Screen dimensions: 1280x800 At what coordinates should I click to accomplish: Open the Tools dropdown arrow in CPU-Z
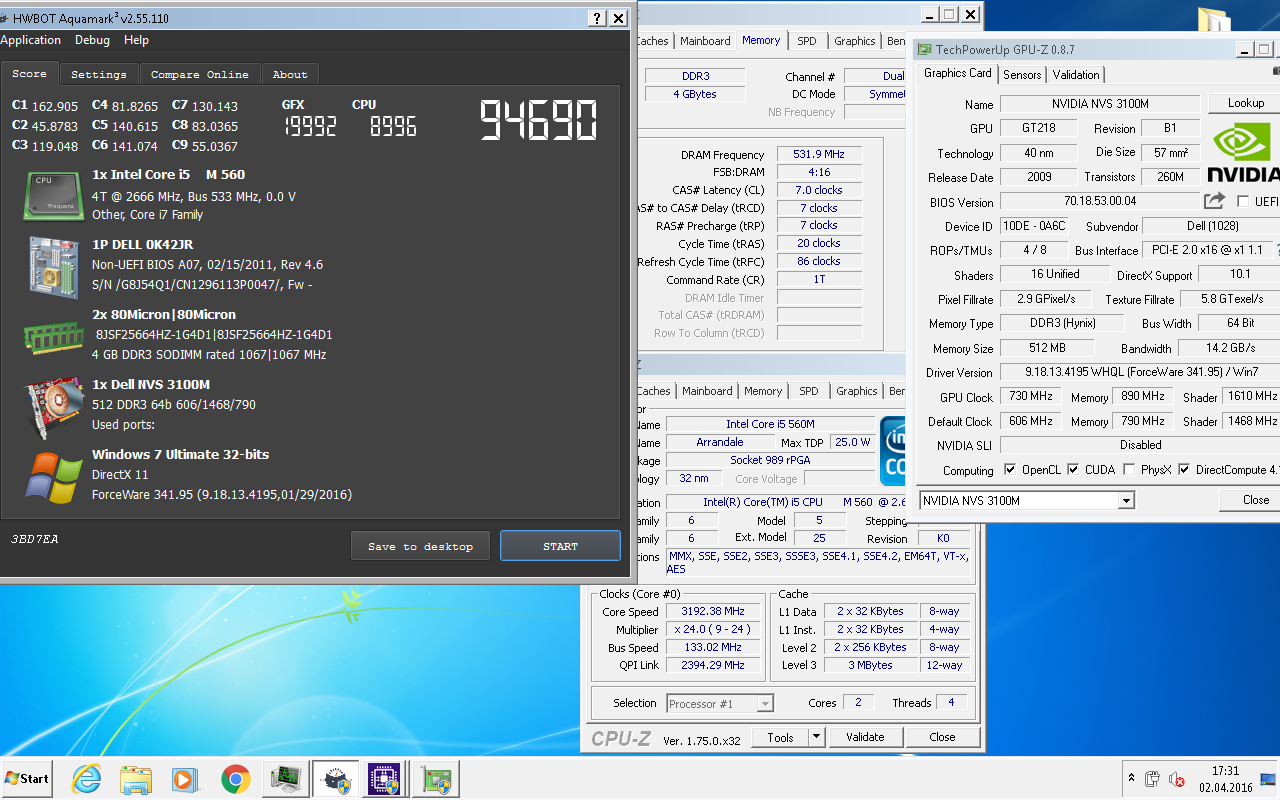tap(816, 737)
